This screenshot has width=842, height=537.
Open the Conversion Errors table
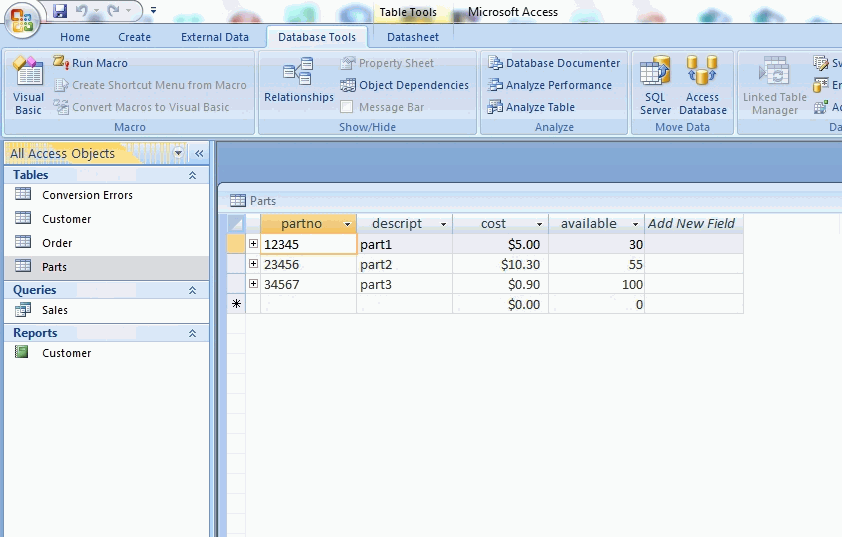click(106, 195)
